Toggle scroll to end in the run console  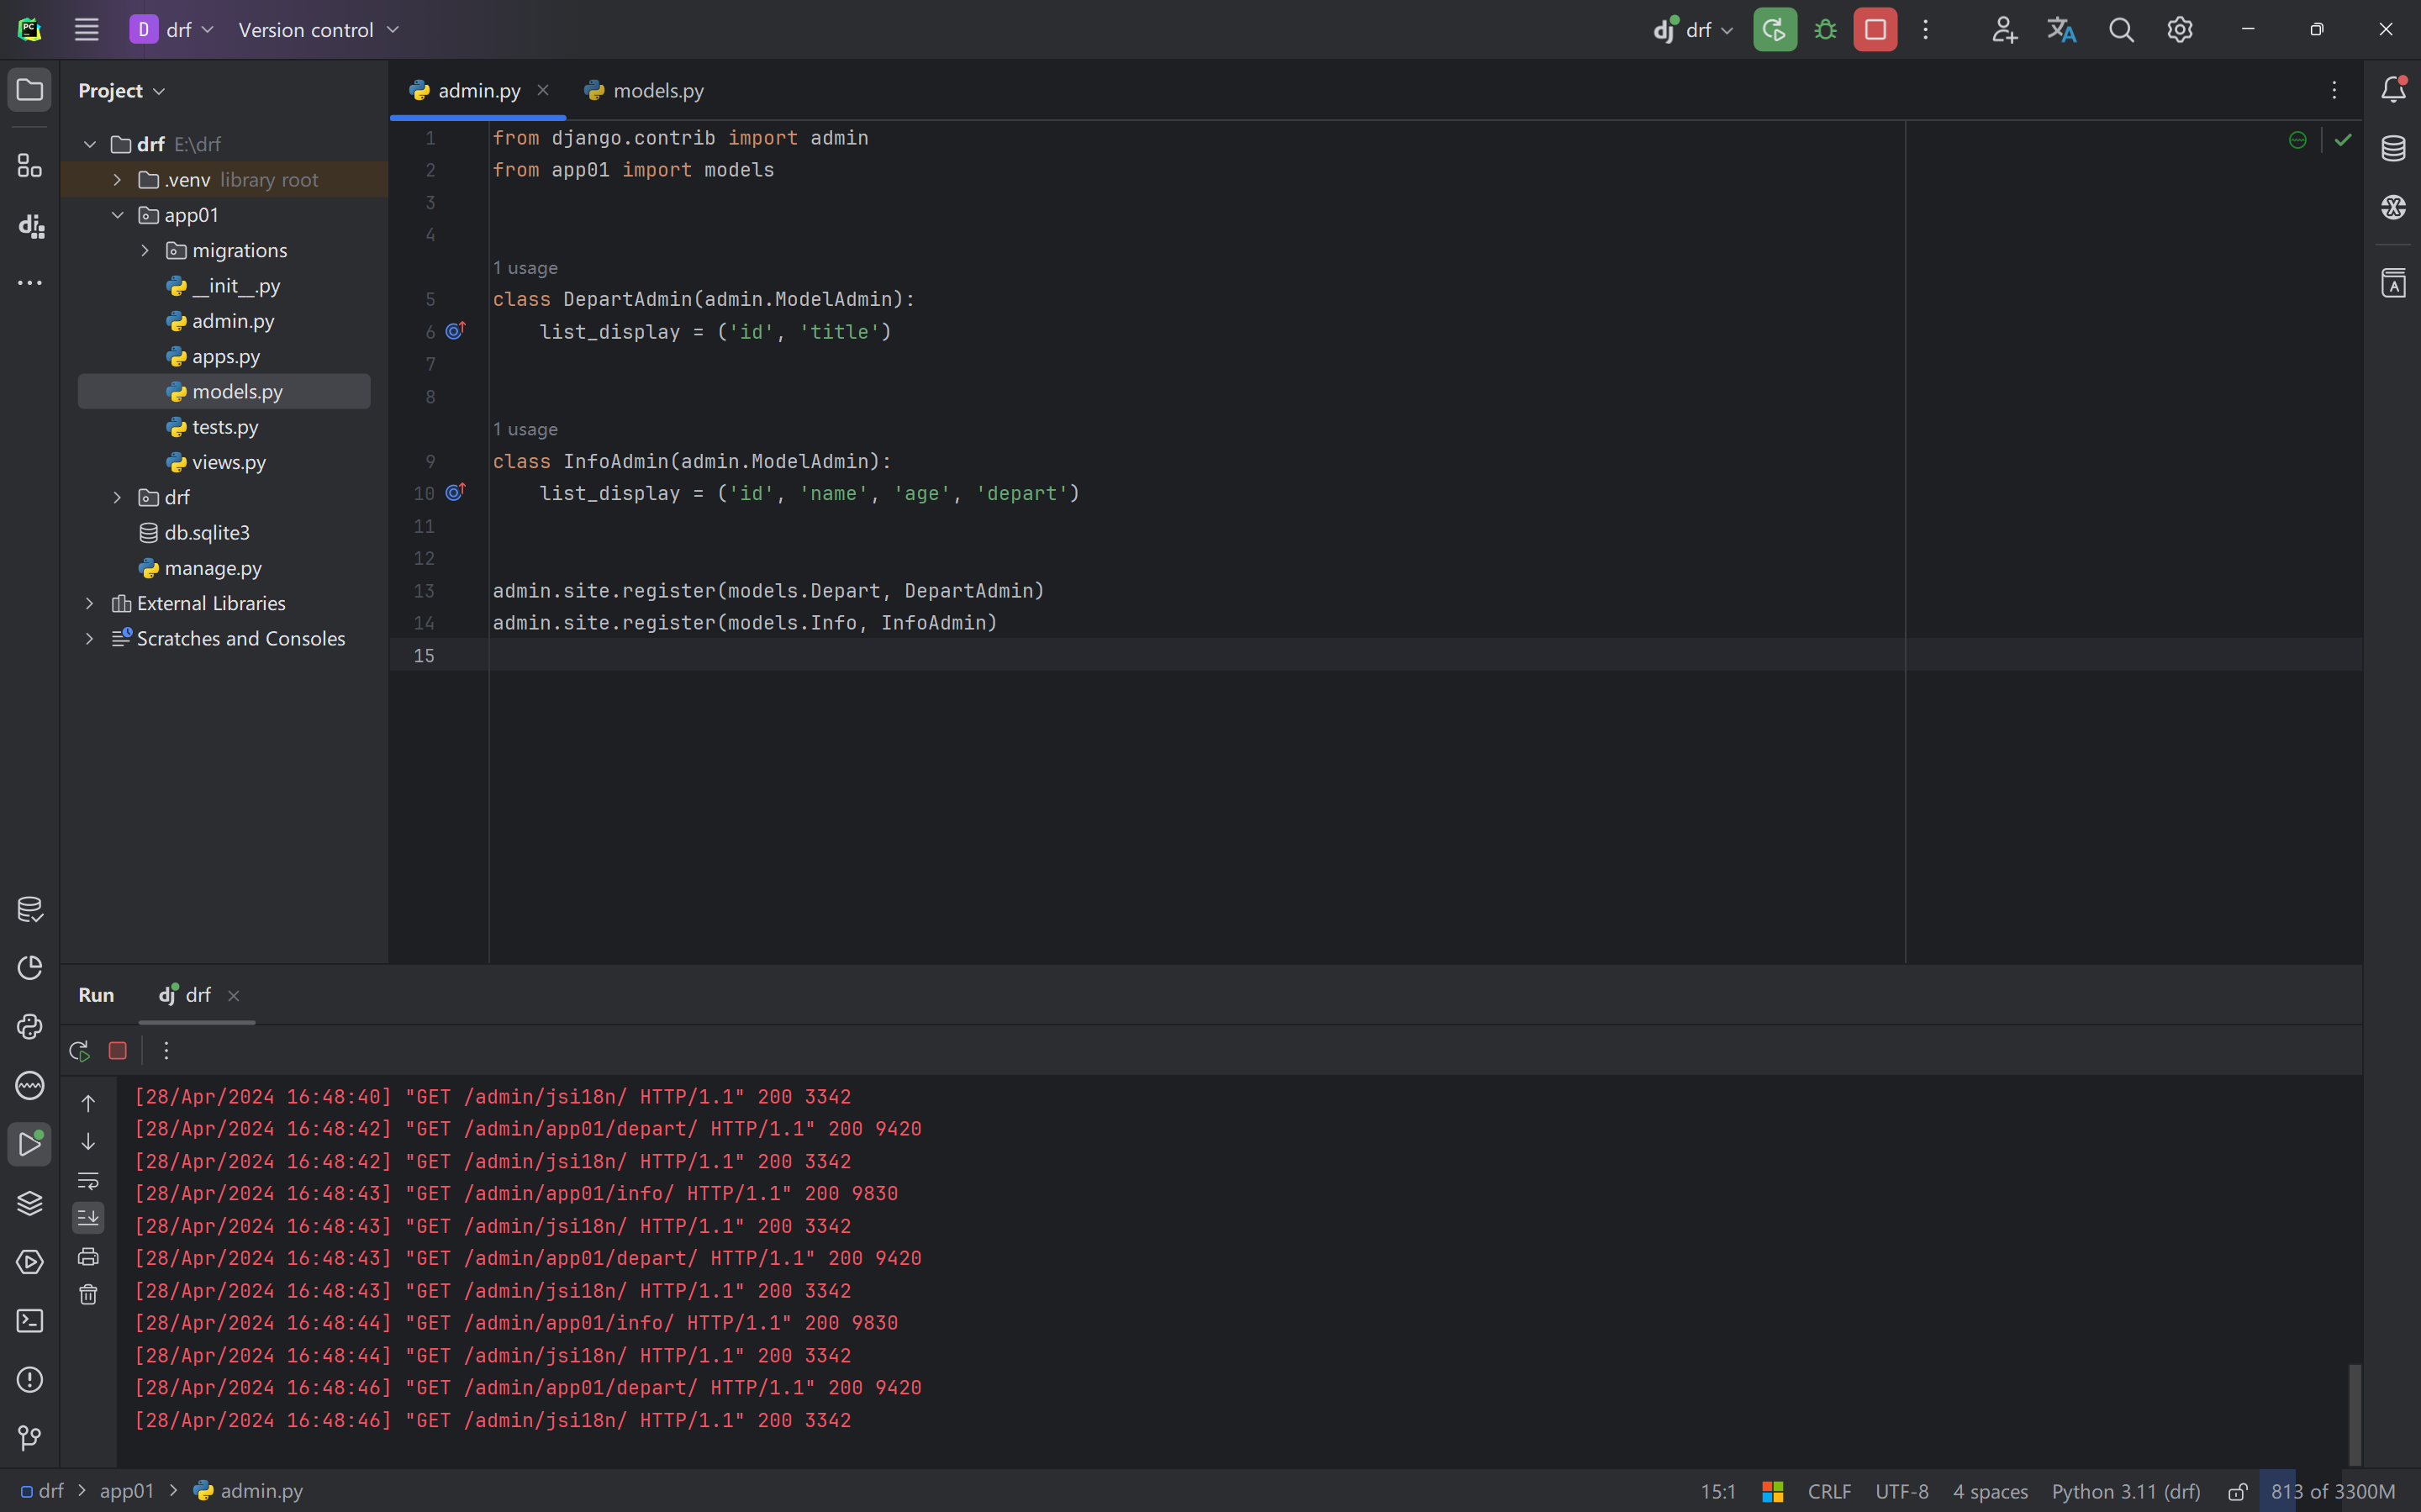[x=88, y=1218]
